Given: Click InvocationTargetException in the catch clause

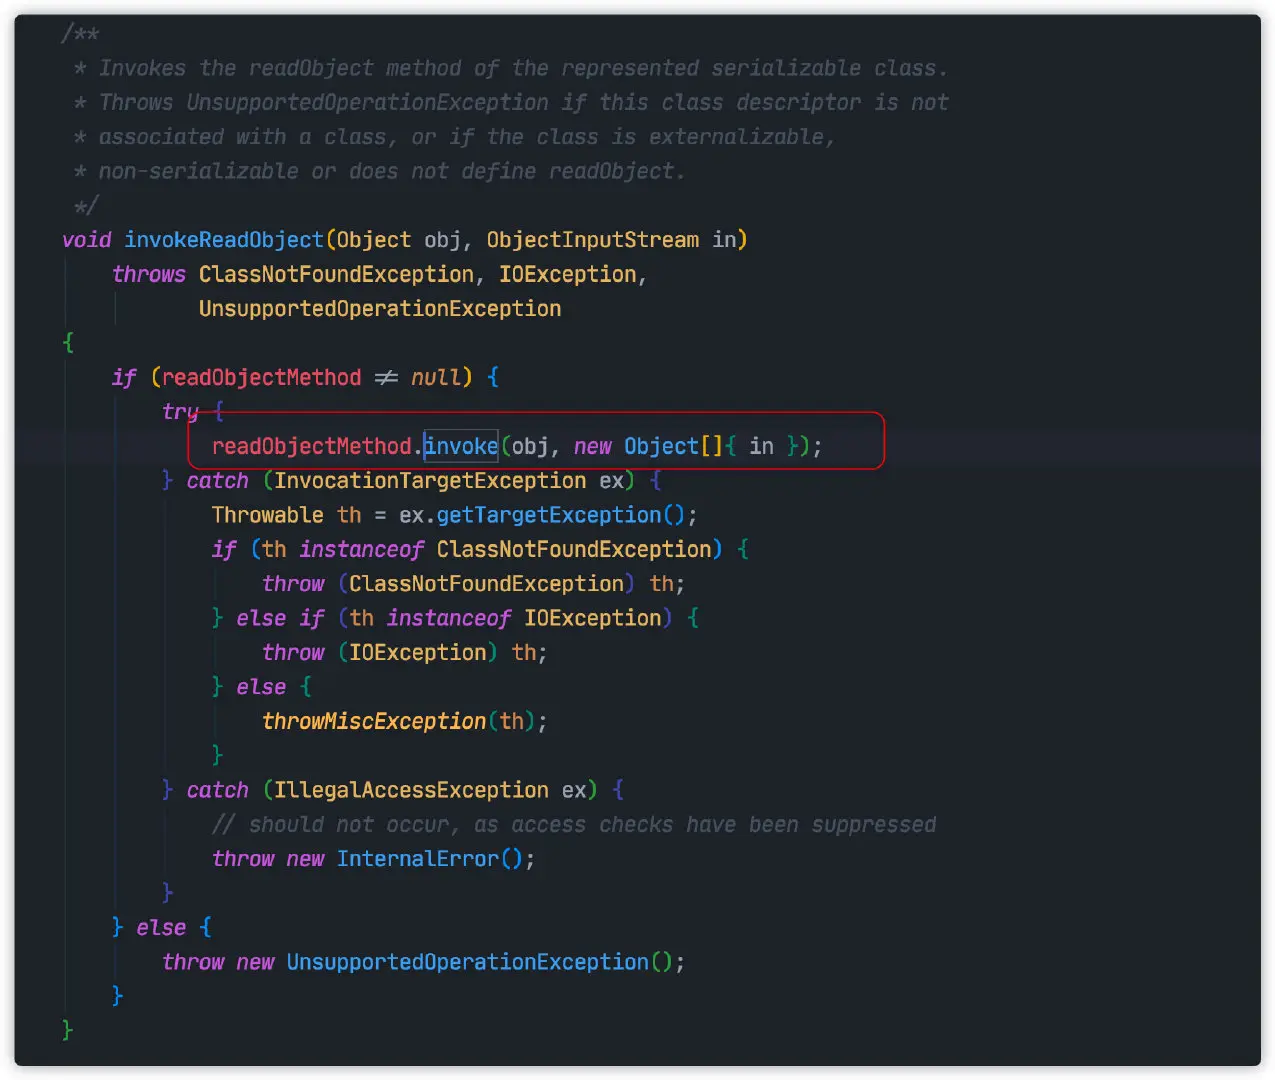Looking at the screenshot, I should pyautogui.click(x=431, y=481).
